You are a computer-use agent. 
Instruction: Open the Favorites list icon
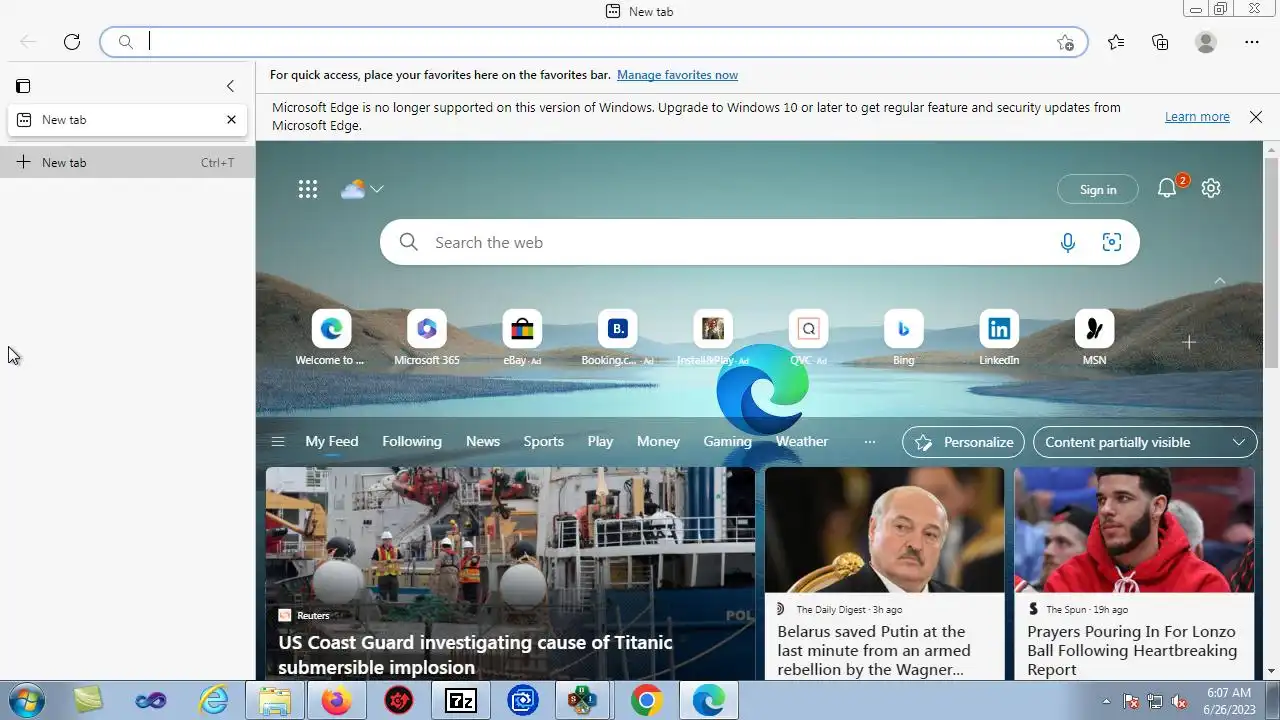1116,42
